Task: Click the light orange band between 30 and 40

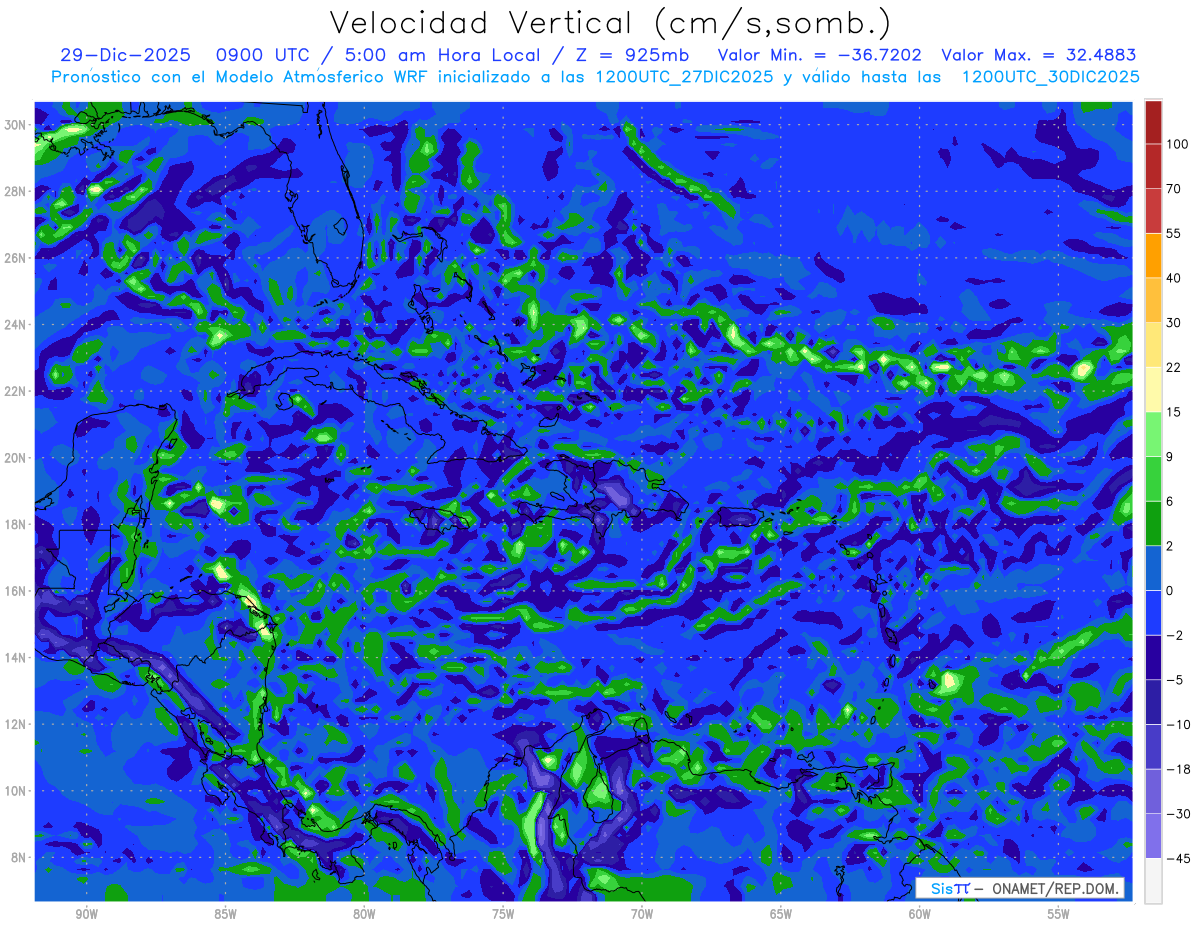Action: pyautogui.click(x=1153, y=300)
